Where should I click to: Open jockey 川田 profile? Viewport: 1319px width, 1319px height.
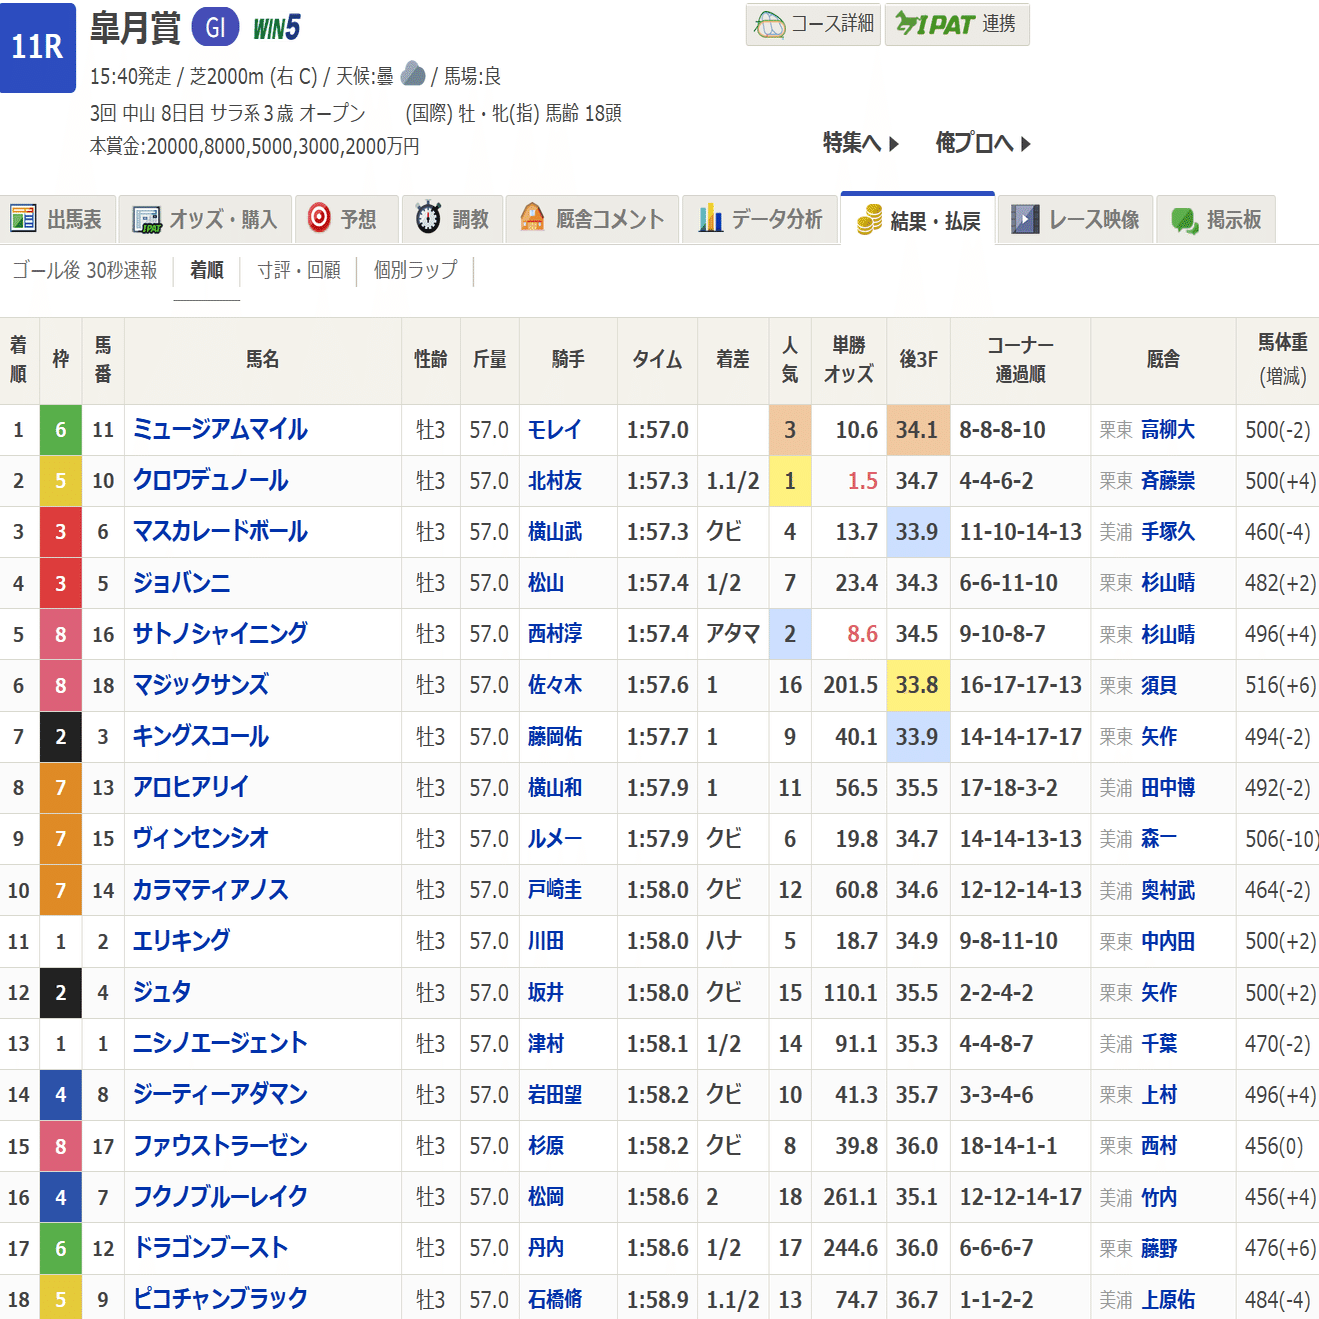coord(546,941)
